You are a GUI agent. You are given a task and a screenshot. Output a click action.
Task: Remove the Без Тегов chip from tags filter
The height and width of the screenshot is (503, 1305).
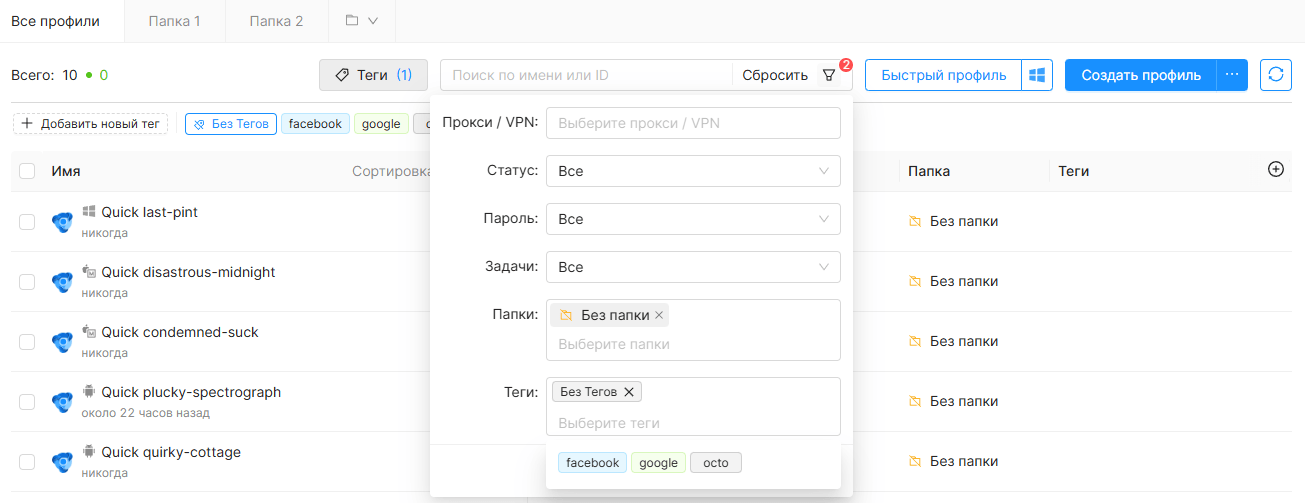click(628, 392)
